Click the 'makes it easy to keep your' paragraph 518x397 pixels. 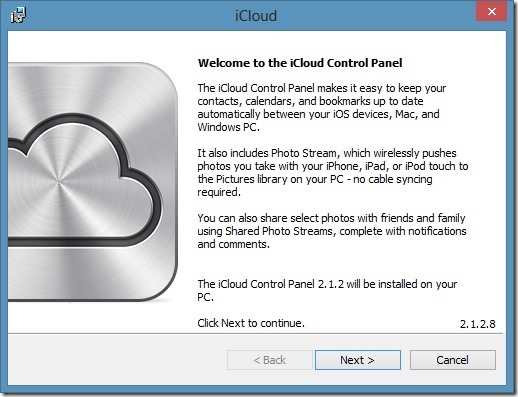pyautogui.click(x=322, y=107)
